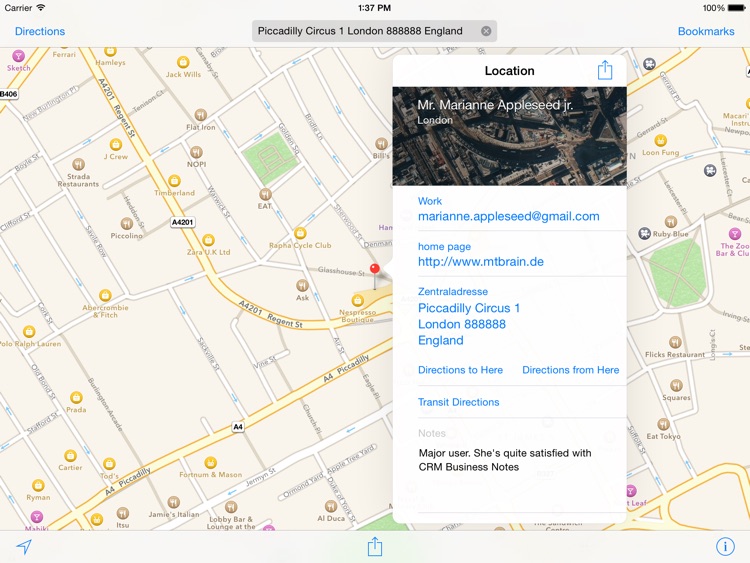Tap the Loon Fung shop icon
This screenshot has width=750, height=563.
click(x=661, y=140)
